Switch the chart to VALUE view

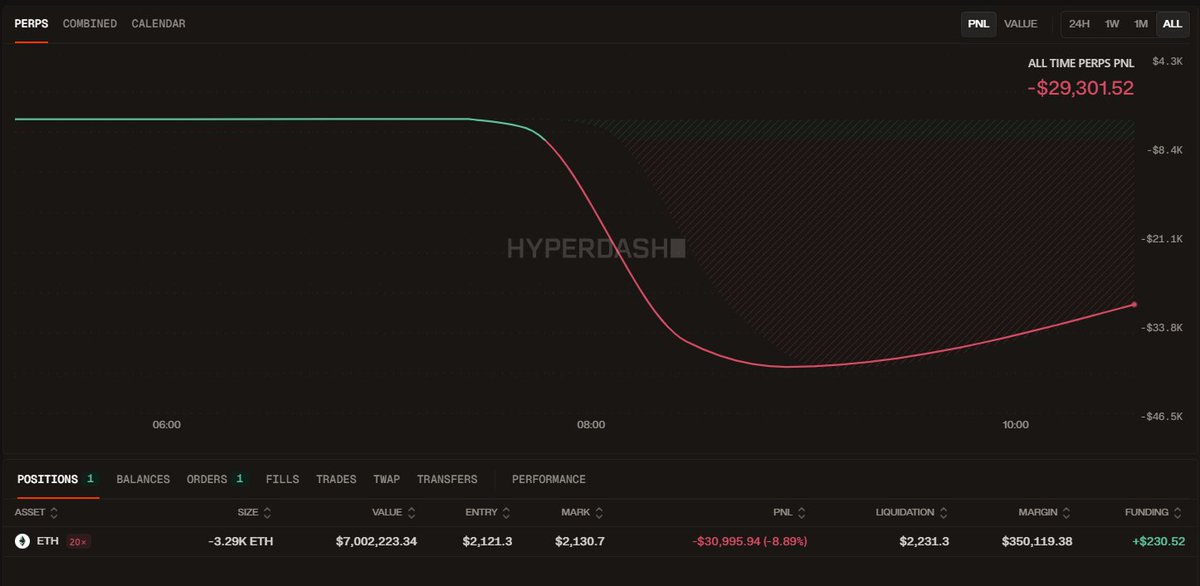coord(1021,23)
